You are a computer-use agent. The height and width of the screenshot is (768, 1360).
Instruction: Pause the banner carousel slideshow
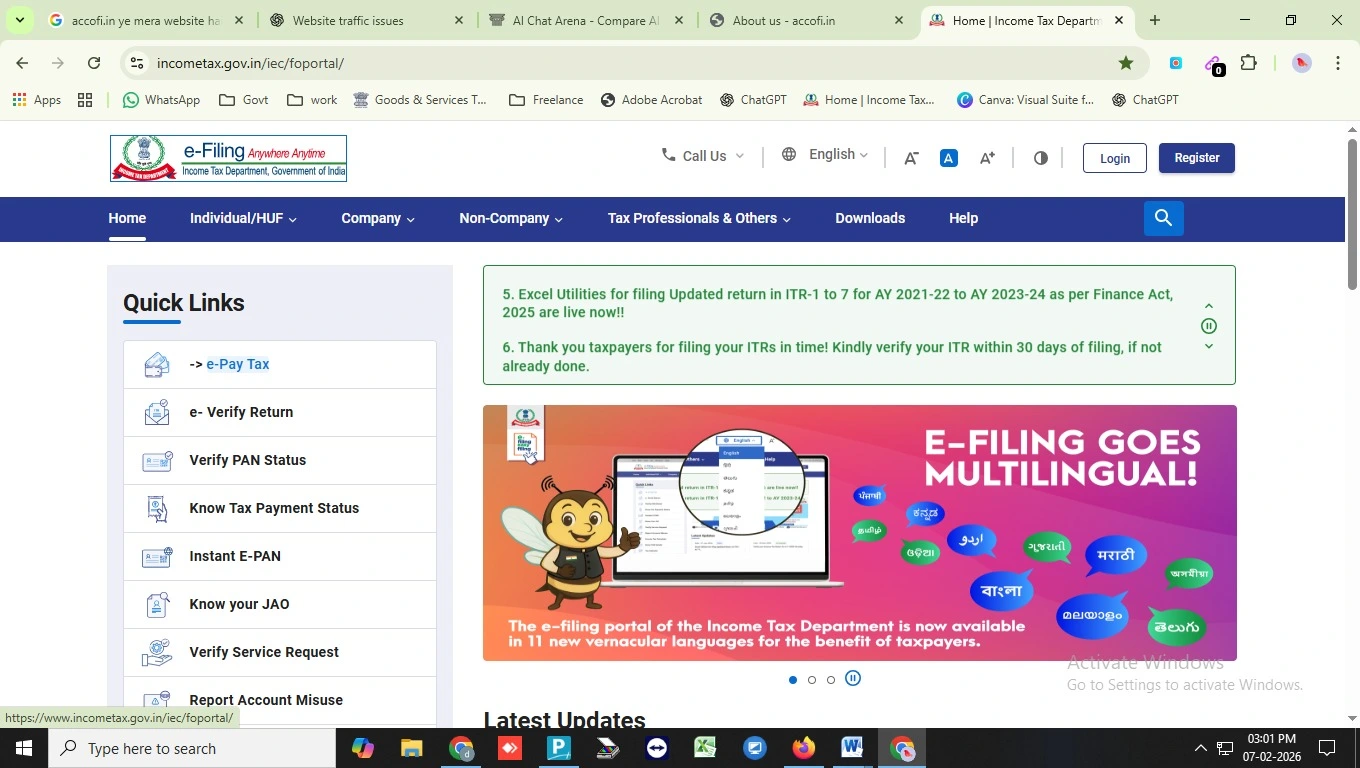coord(853,679)
